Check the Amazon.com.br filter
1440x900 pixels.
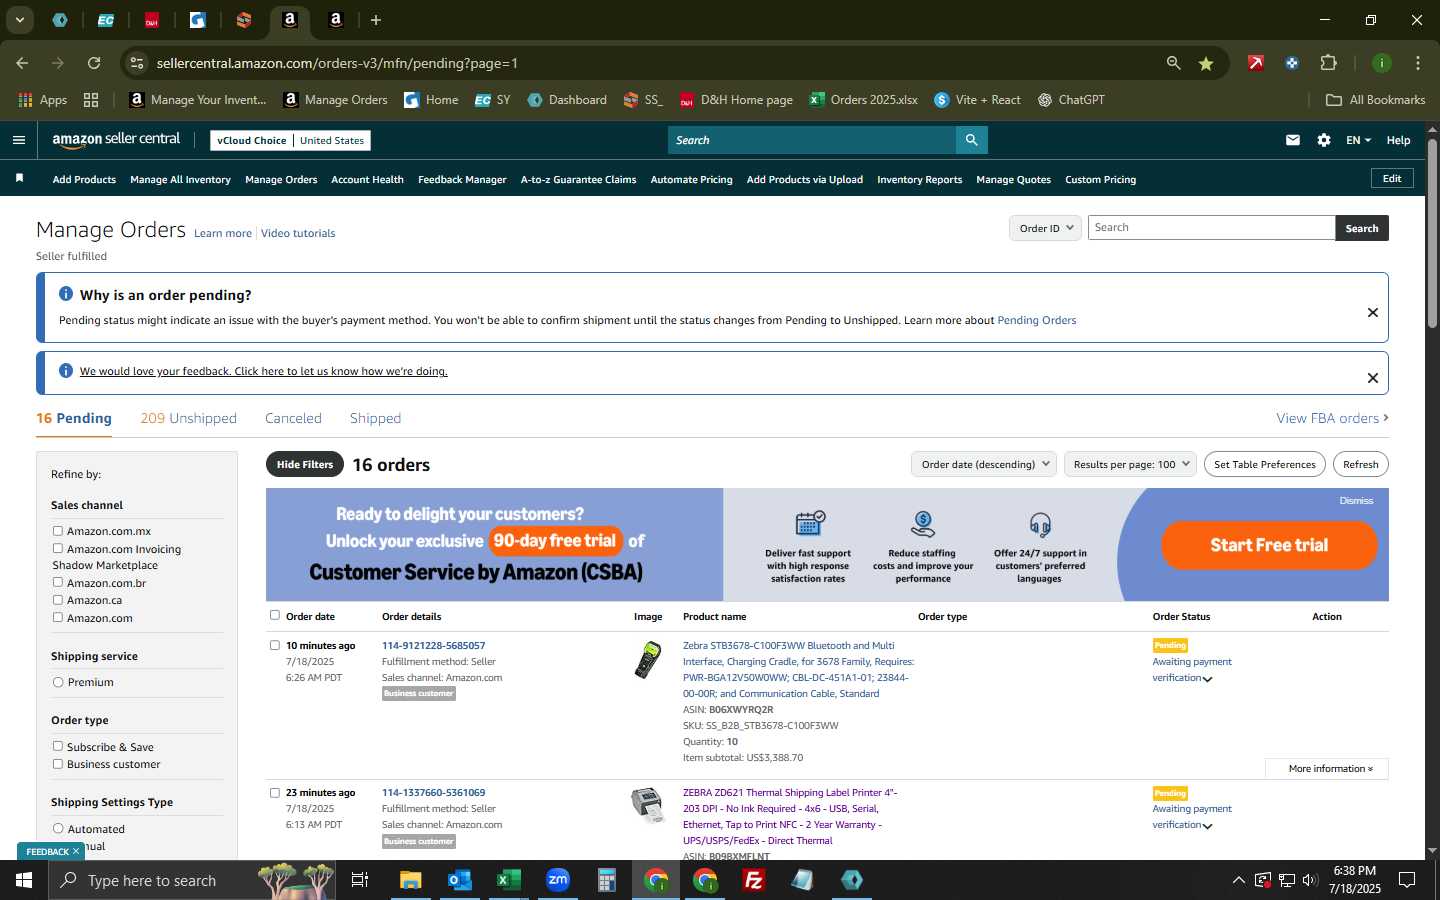point(58,582)
